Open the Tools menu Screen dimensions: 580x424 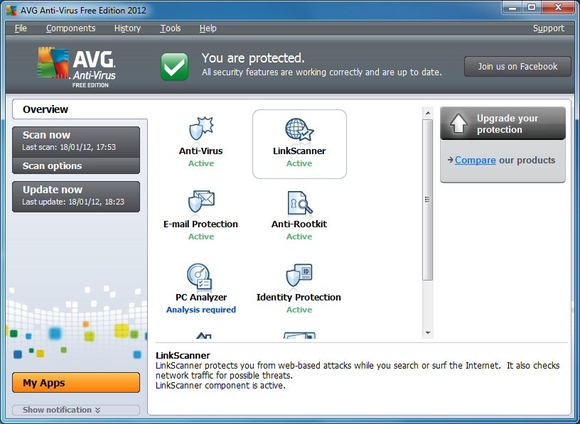click(x=171, y=28)
